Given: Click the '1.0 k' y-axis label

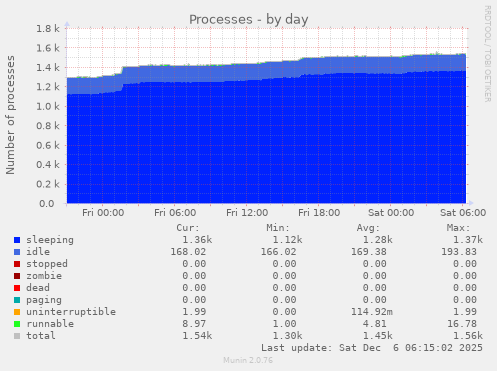Looking at the screenshot, I should pos(48,106).
